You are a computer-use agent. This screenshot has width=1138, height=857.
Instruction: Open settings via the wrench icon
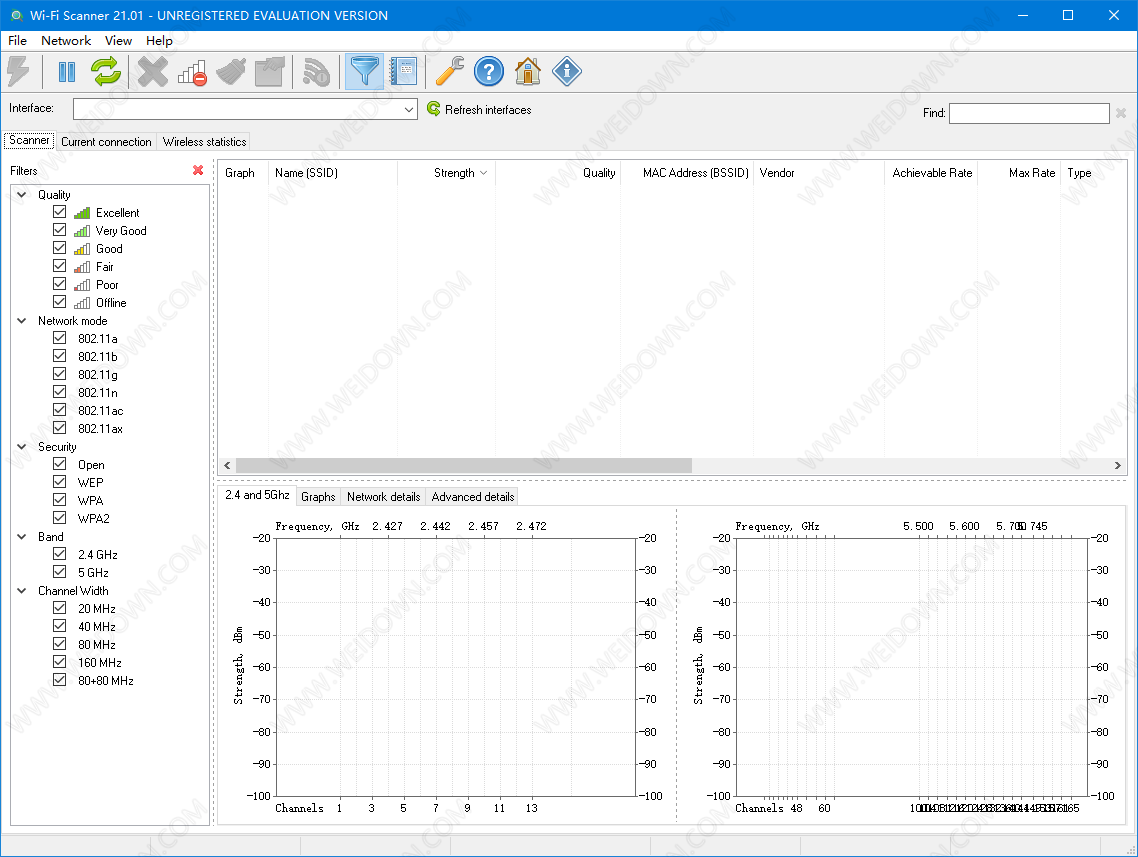(449, 71)
